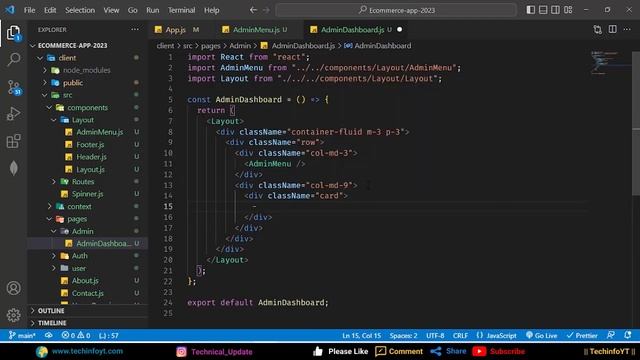The width and height of the screenshot is (640, 360).
Task: Open the errors and warnings status indicator
Action: pyautogui.click(x=76, y=336)
